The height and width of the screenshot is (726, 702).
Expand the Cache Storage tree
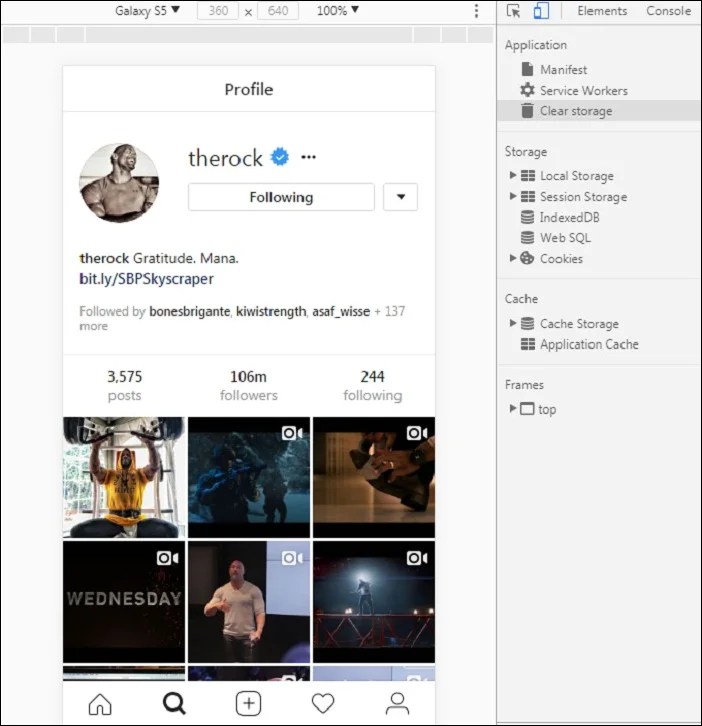[x=513, y=323]
